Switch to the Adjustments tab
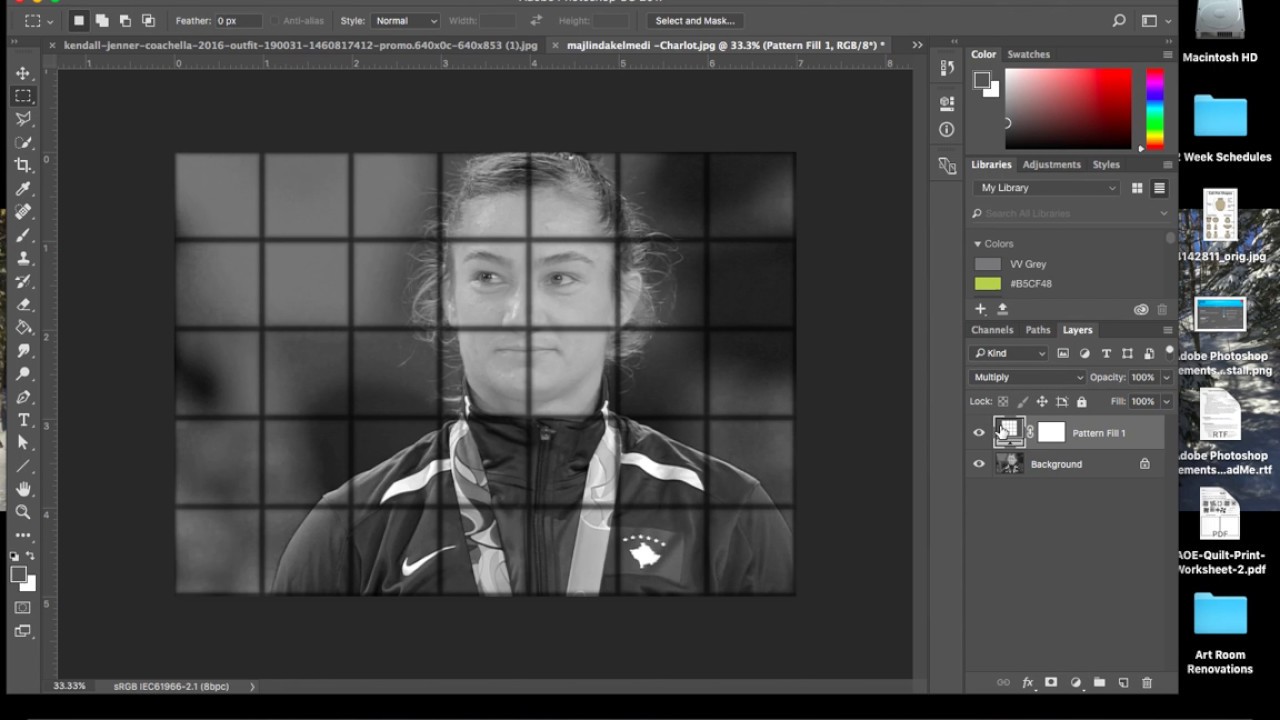Image resolution: width=1280 pixels, height=720 pixels. click(x=1051, y=165)
